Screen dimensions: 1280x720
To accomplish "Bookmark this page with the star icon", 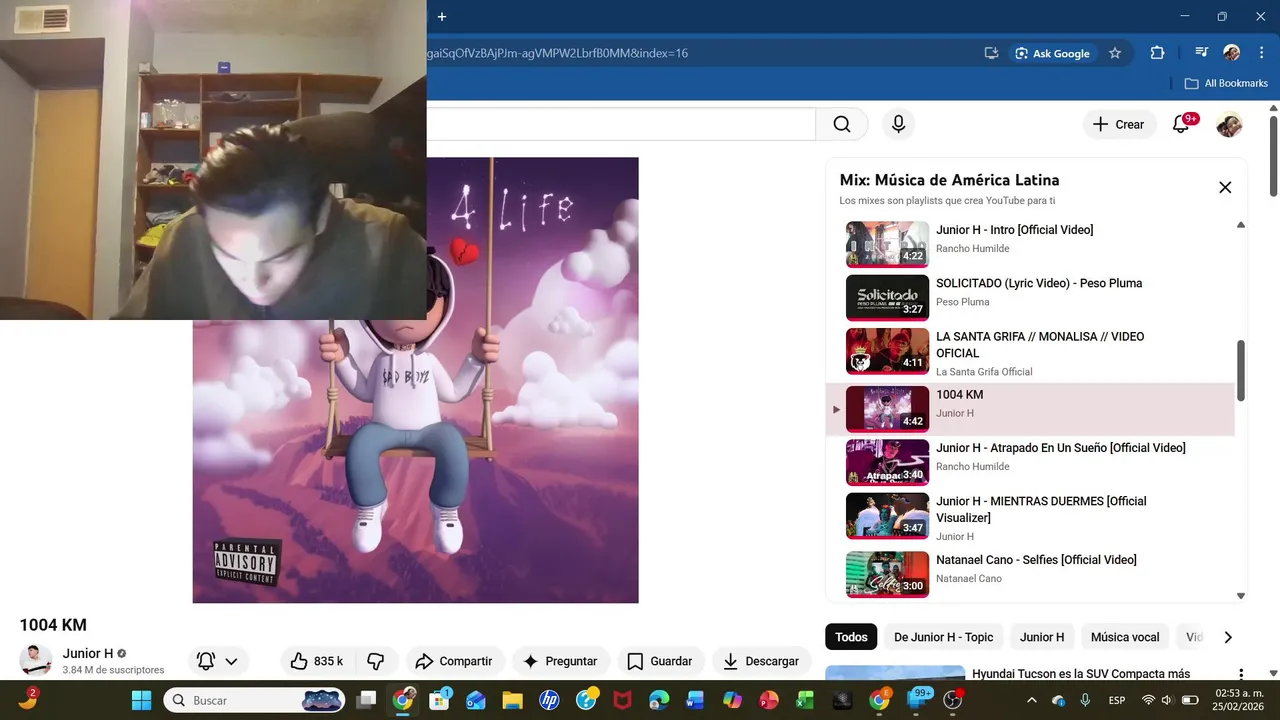I will point(1115,53).
